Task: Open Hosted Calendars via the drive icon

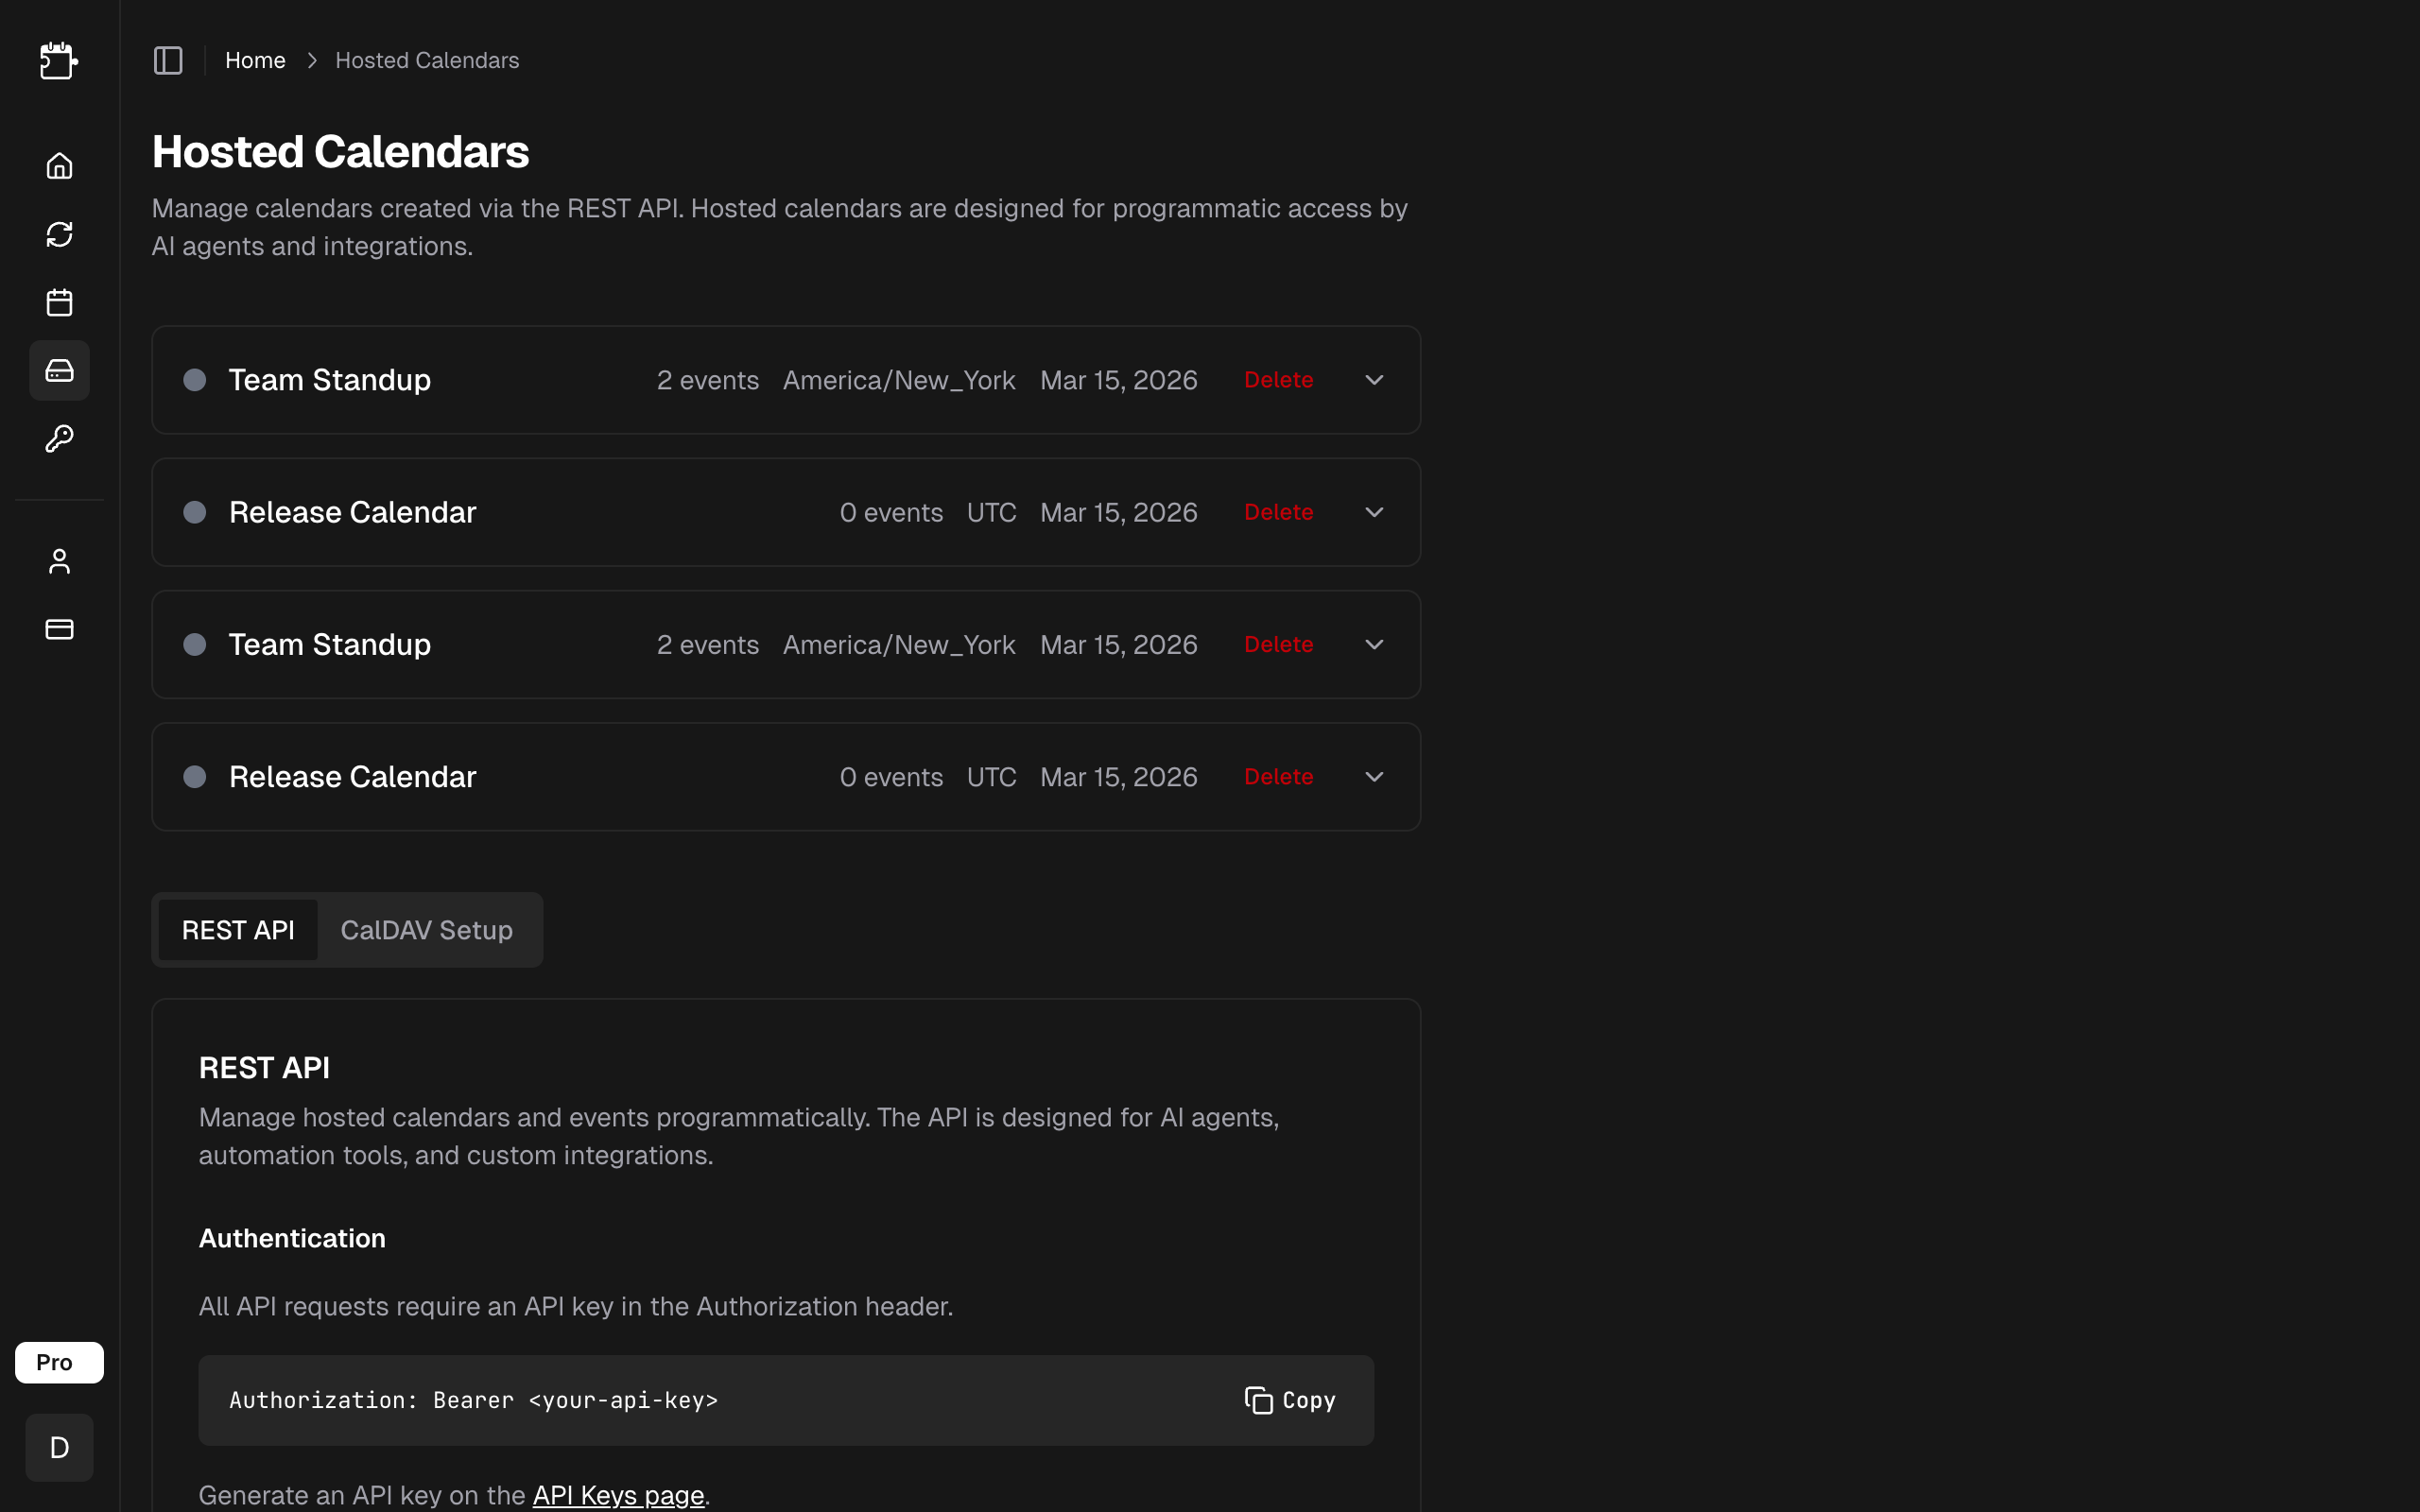Action: 59,370
